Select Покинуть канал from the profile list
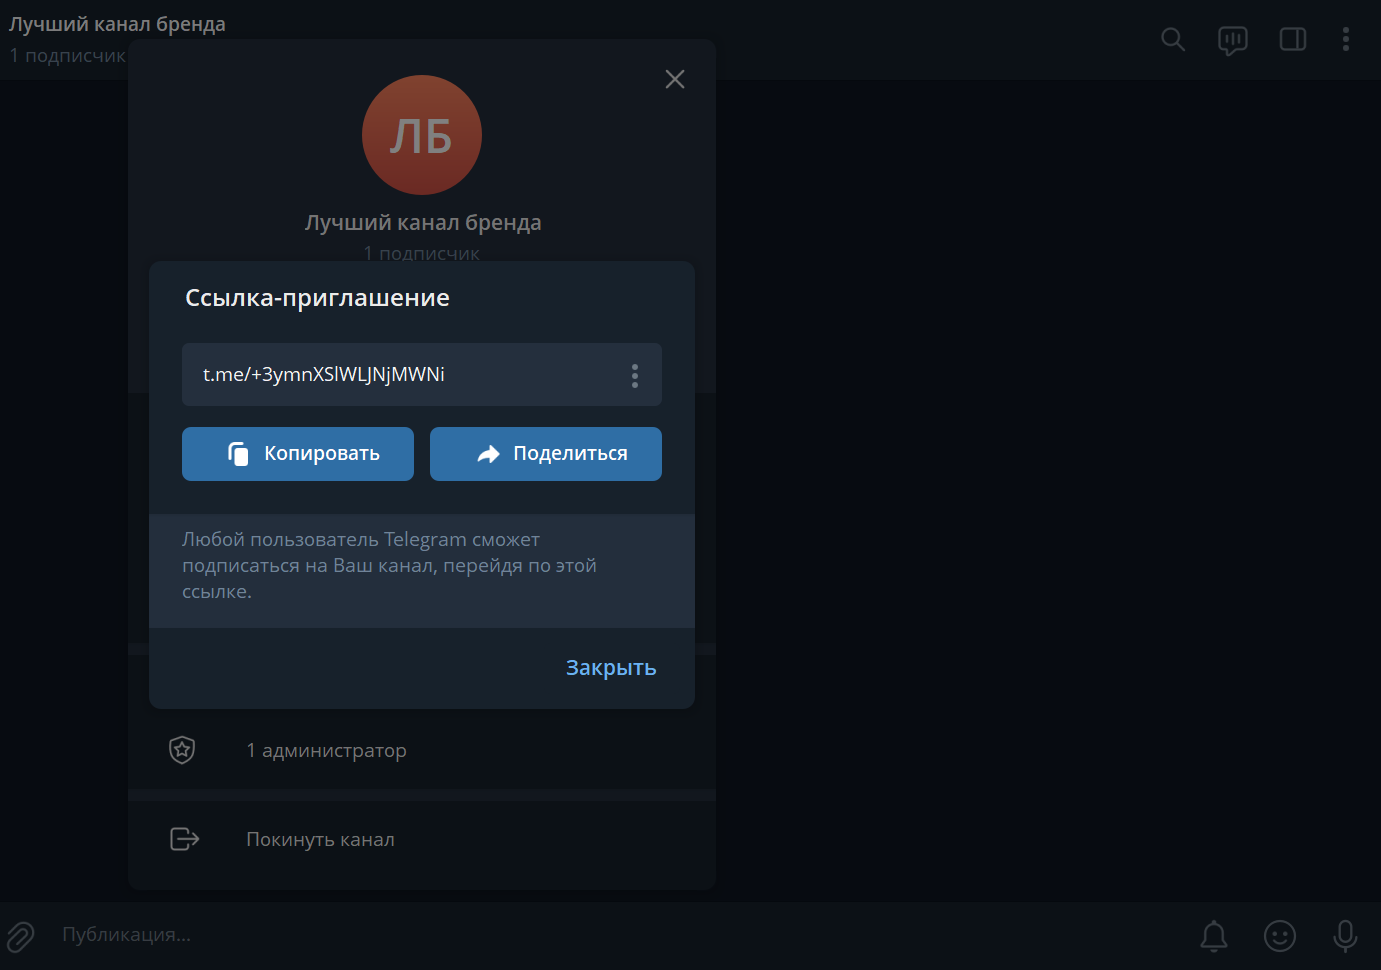The width and height of the screenshot is (1381, 970). click(320, 839)
